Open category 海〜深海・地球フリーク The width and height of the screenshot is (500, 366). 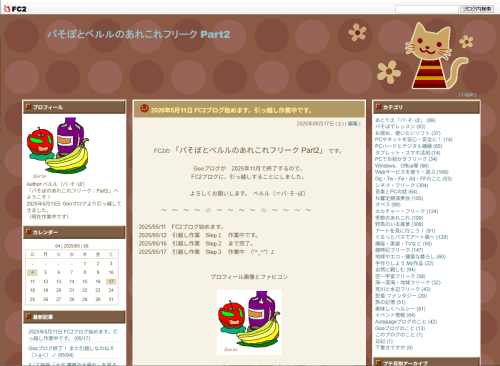click(x=408, y=283)
